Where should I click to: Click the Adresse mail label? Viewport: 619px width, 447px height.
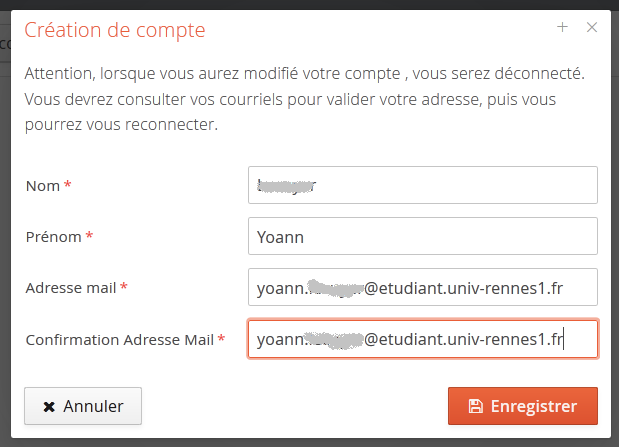click(71, 287)
